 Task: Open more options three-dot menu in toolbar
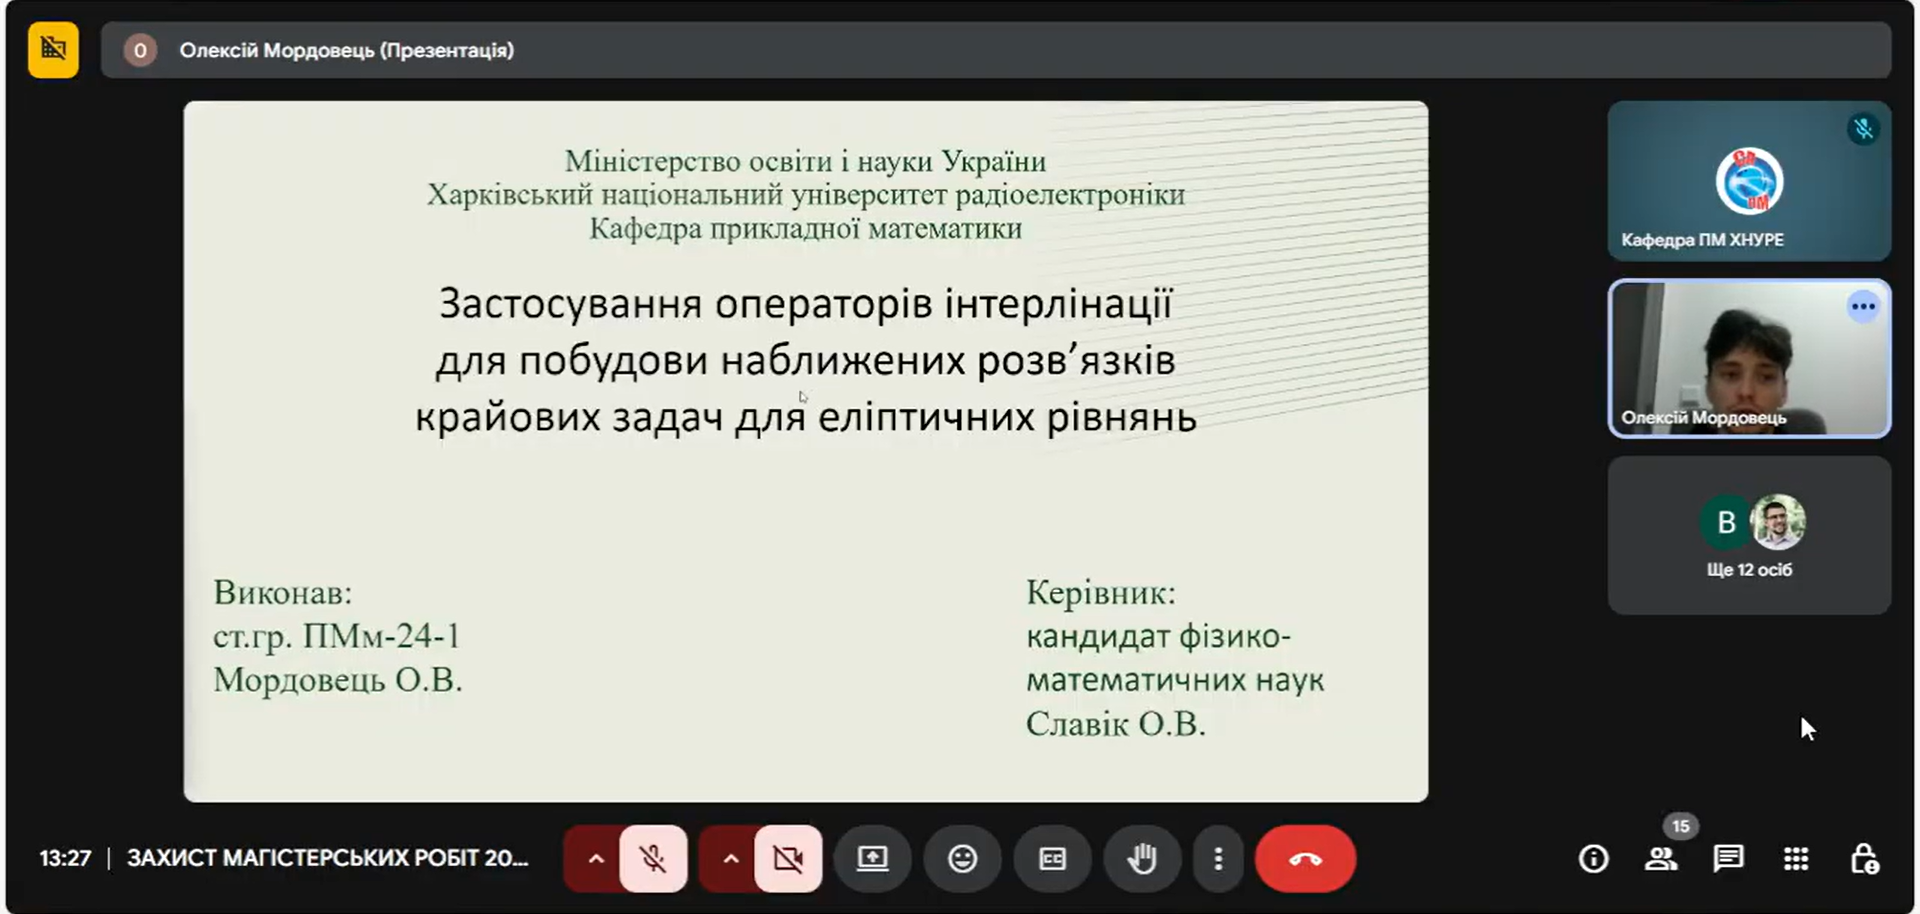[x=1218, y=859]
